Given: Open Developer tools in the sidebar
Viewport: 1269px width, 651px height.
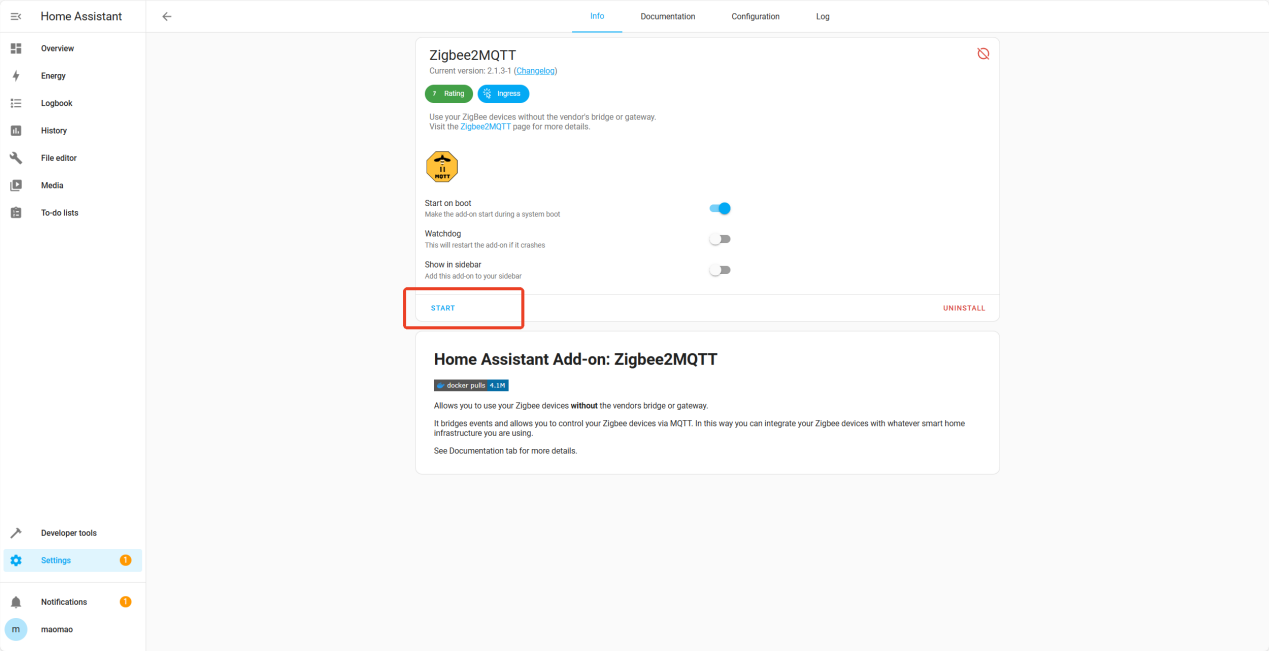Looking at the screenshot, I should click(73, 533).
